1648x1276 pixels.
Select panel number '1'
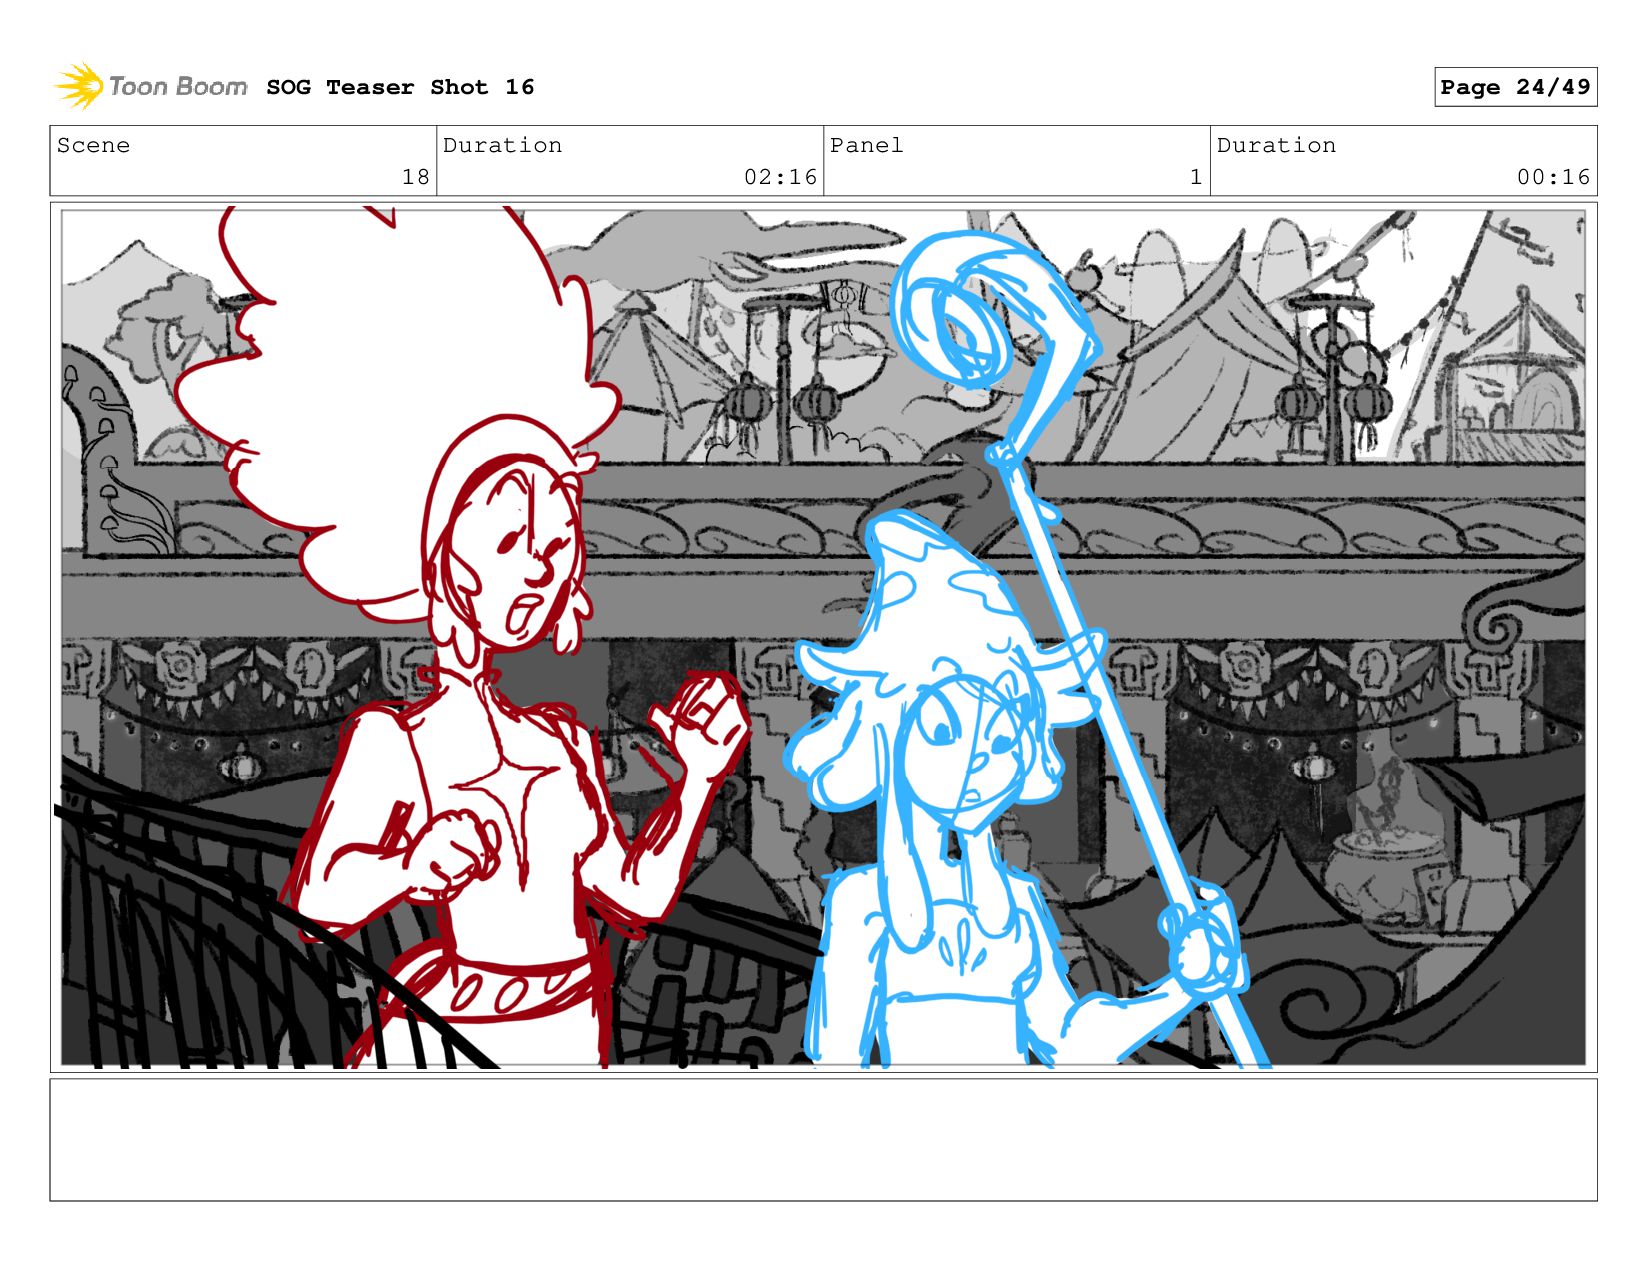pyautogui.click(x=1195, y=177)
